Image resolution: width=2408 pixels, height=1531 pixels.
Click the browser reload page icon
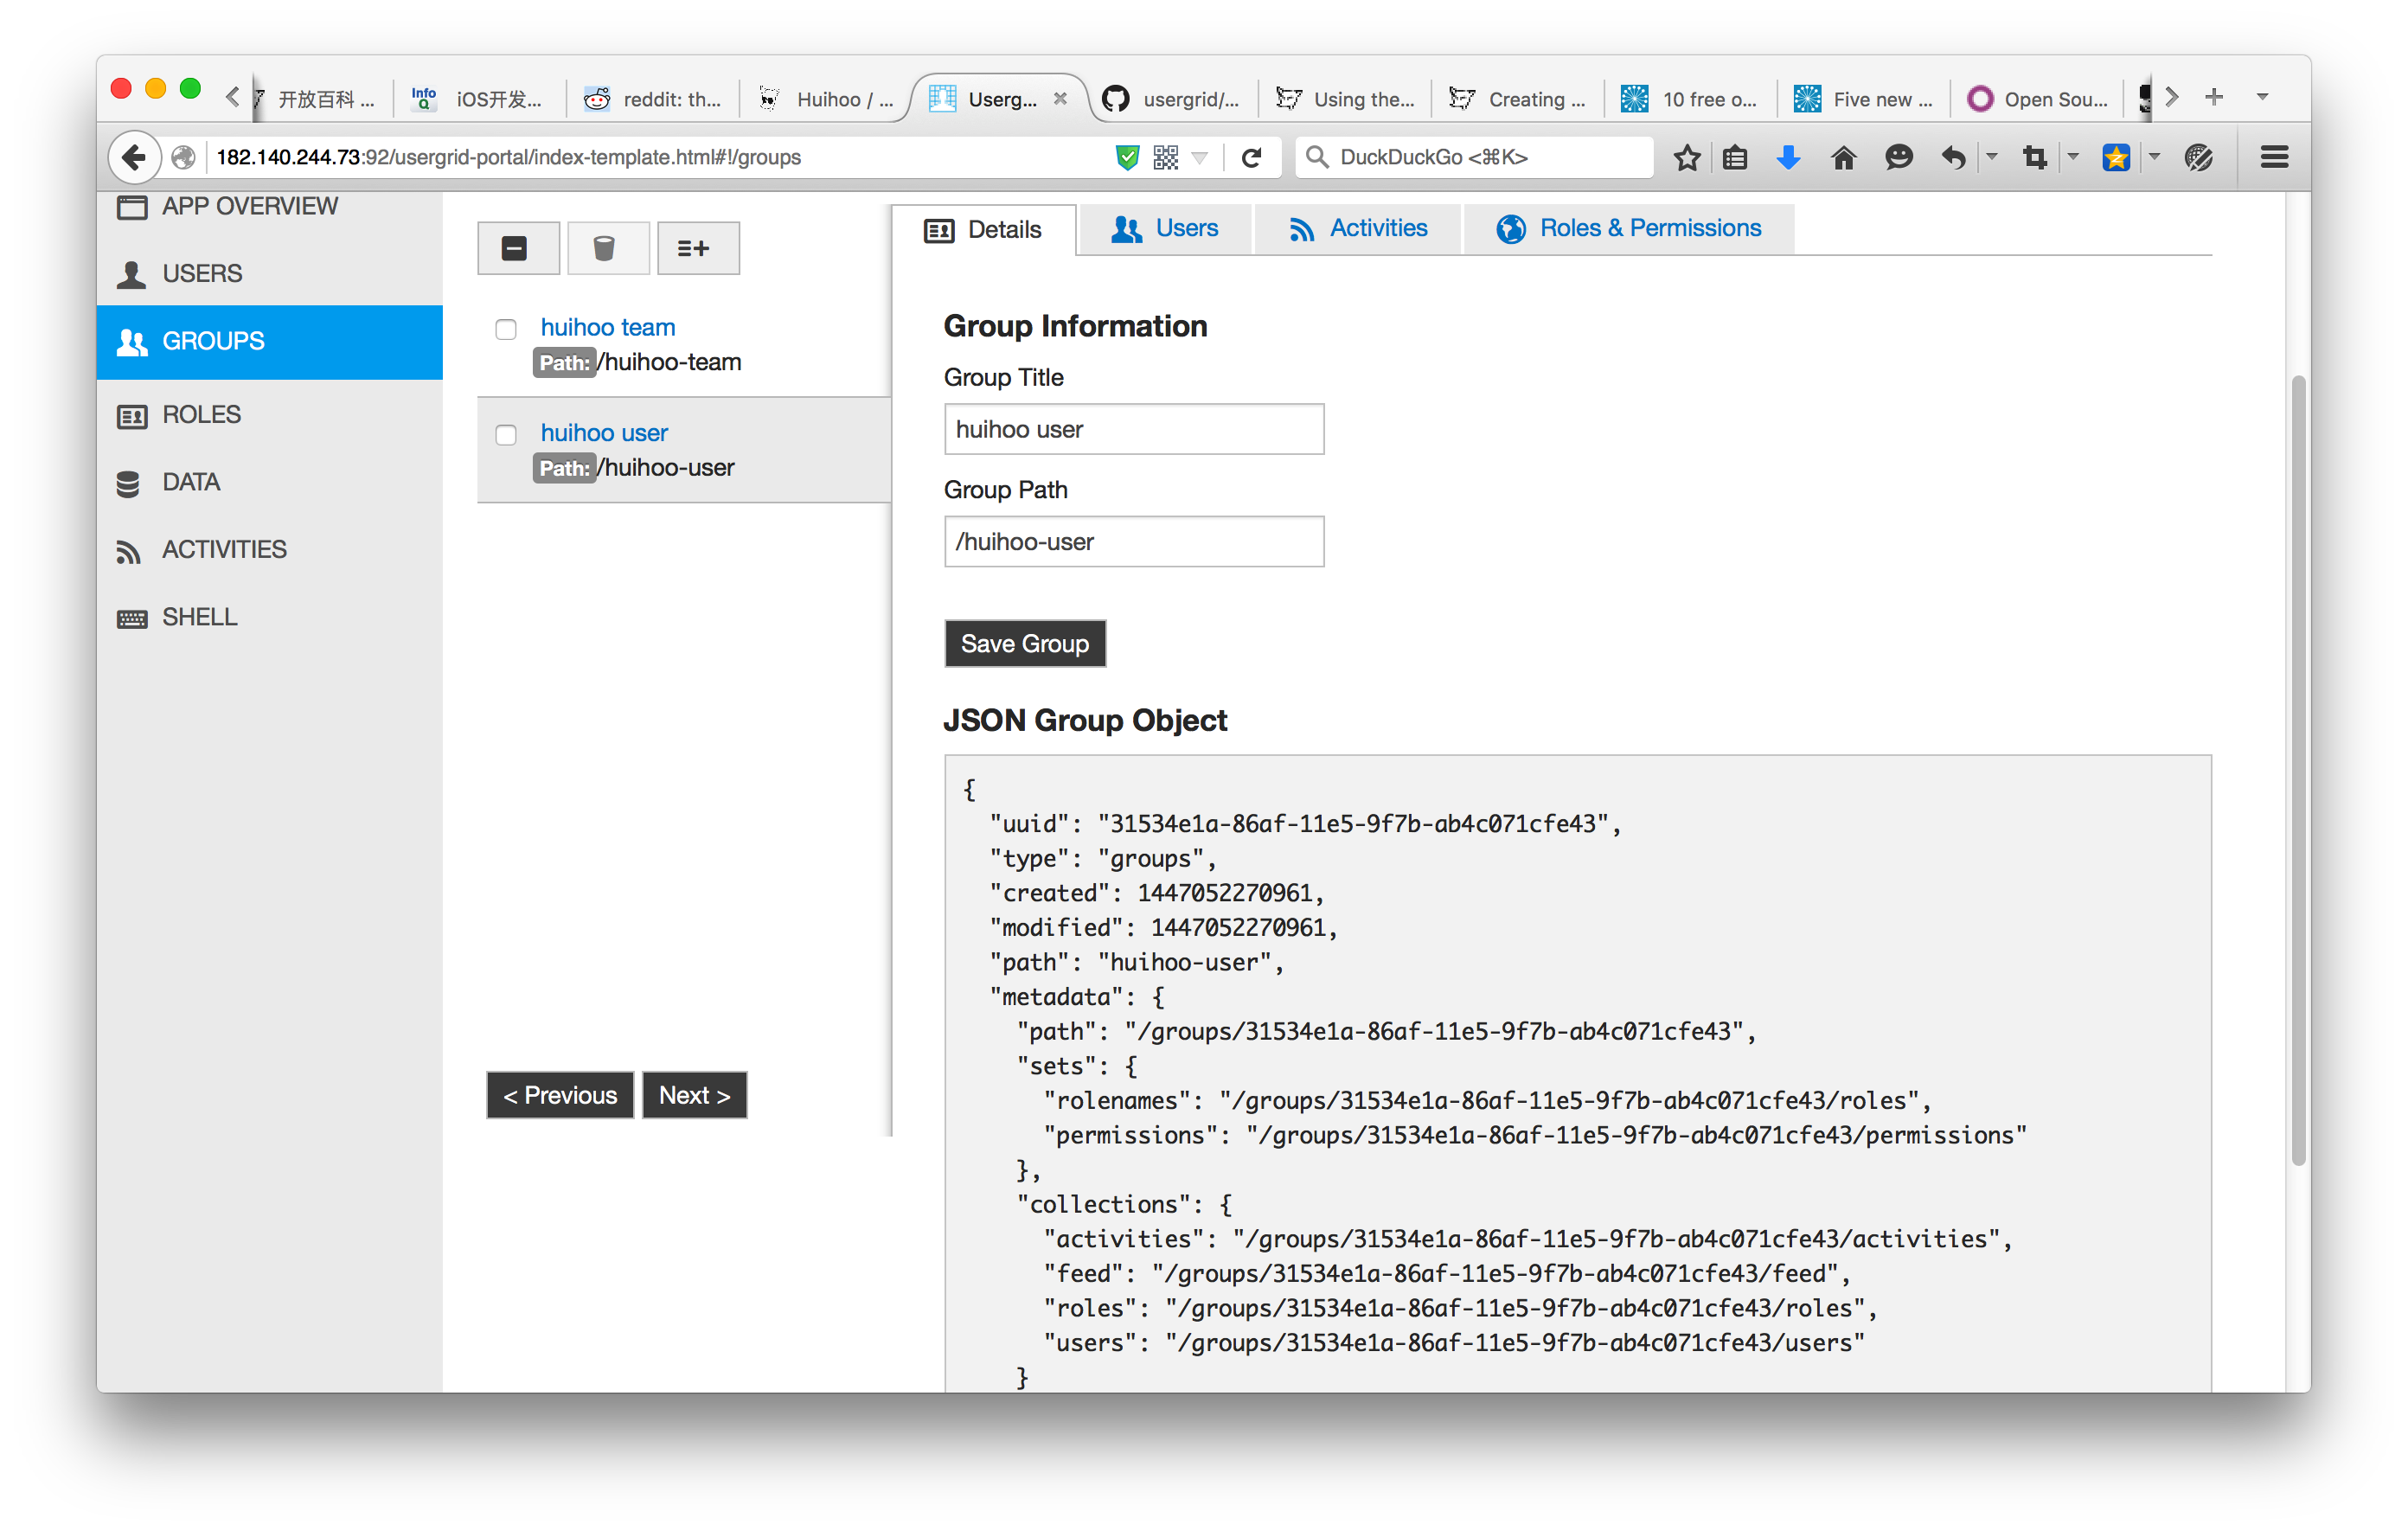[1251, 157]
